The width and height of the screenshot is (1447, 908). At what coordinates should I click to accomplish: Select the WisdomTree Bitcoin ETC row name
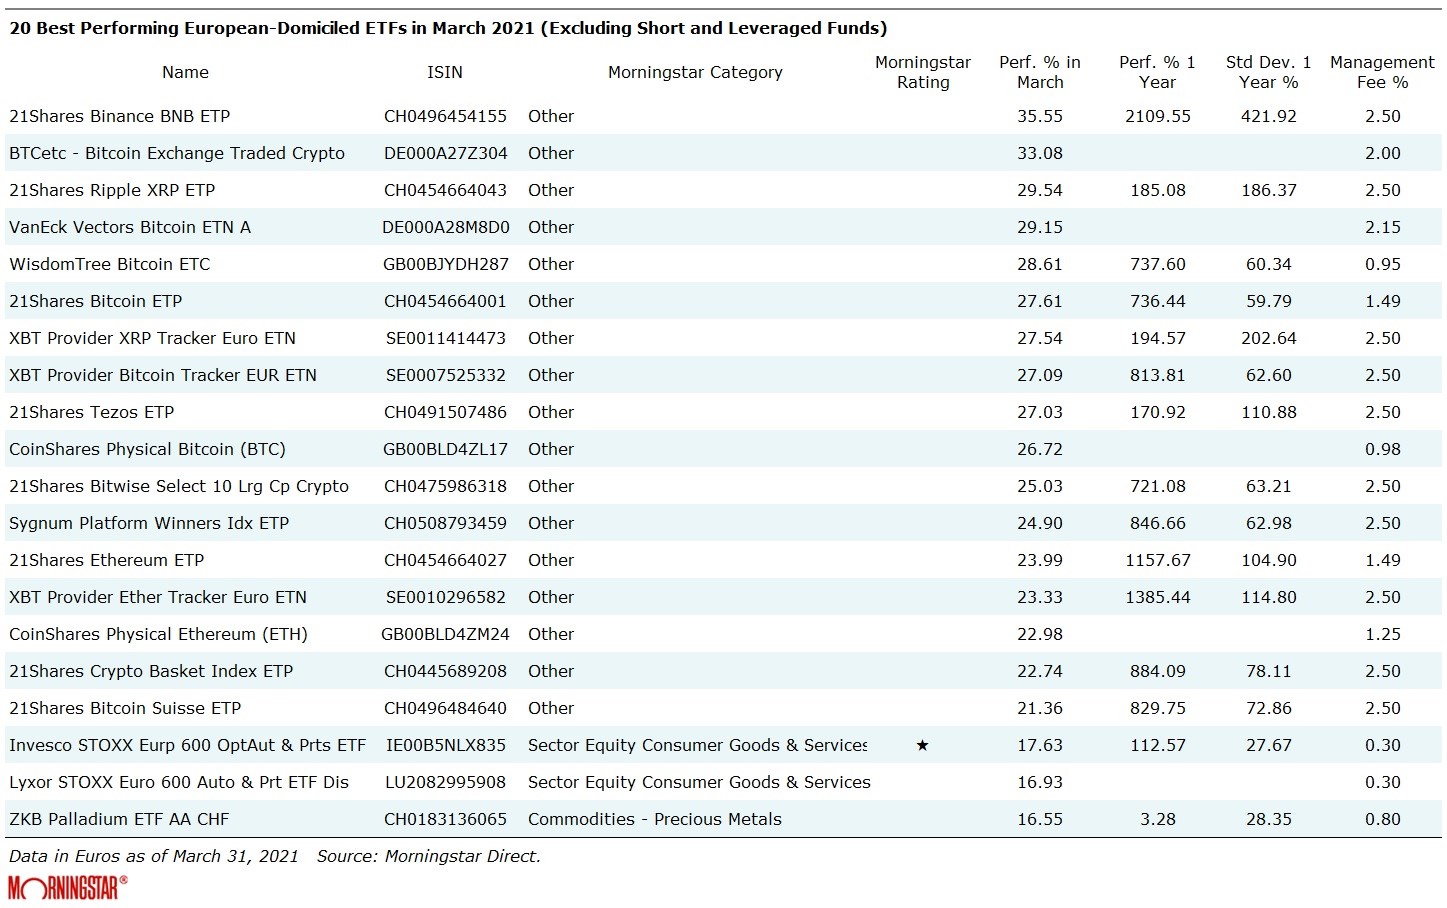[110, 264]
